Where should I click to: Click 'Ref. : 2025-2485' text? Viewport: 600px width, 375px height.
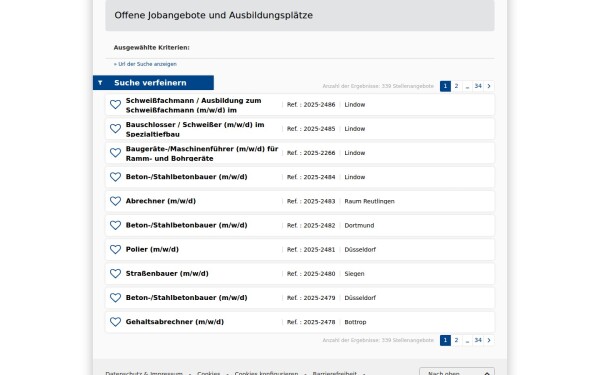pos(311,129)
